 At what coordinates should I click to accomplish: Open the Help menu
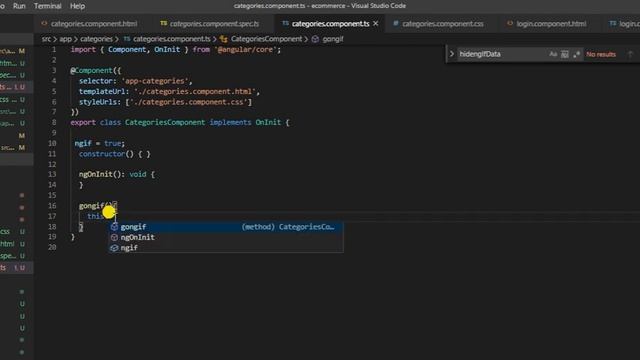coord(77,6)
